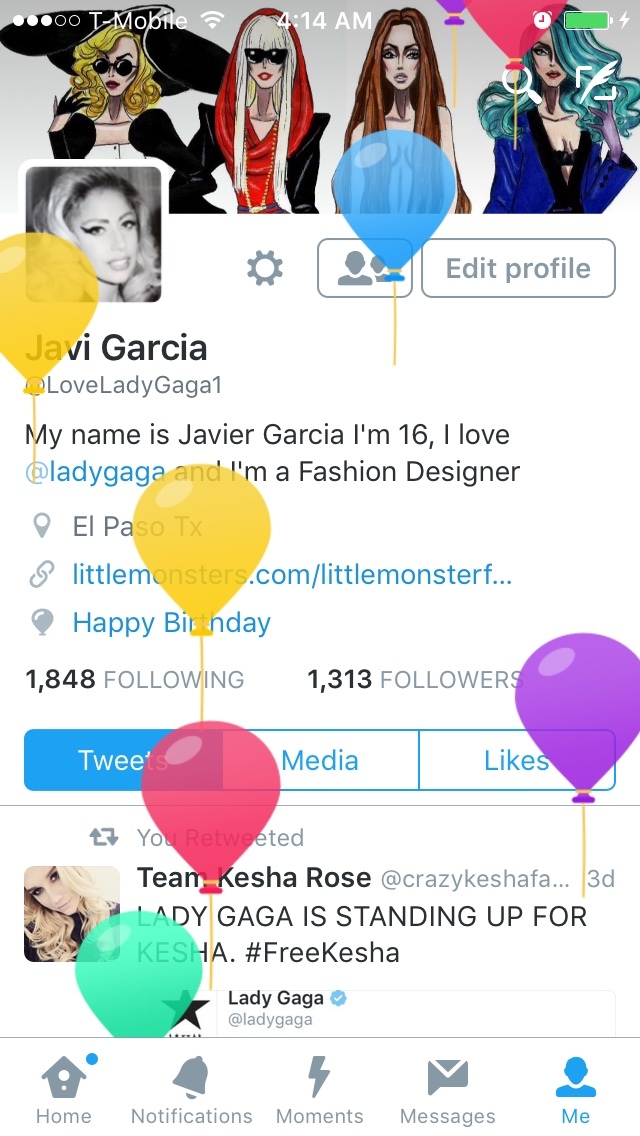Image resolution: width=640 pixels, height=1136 pixels.
Task: Open the littlemonsters.com profile link
Action: 292,575
